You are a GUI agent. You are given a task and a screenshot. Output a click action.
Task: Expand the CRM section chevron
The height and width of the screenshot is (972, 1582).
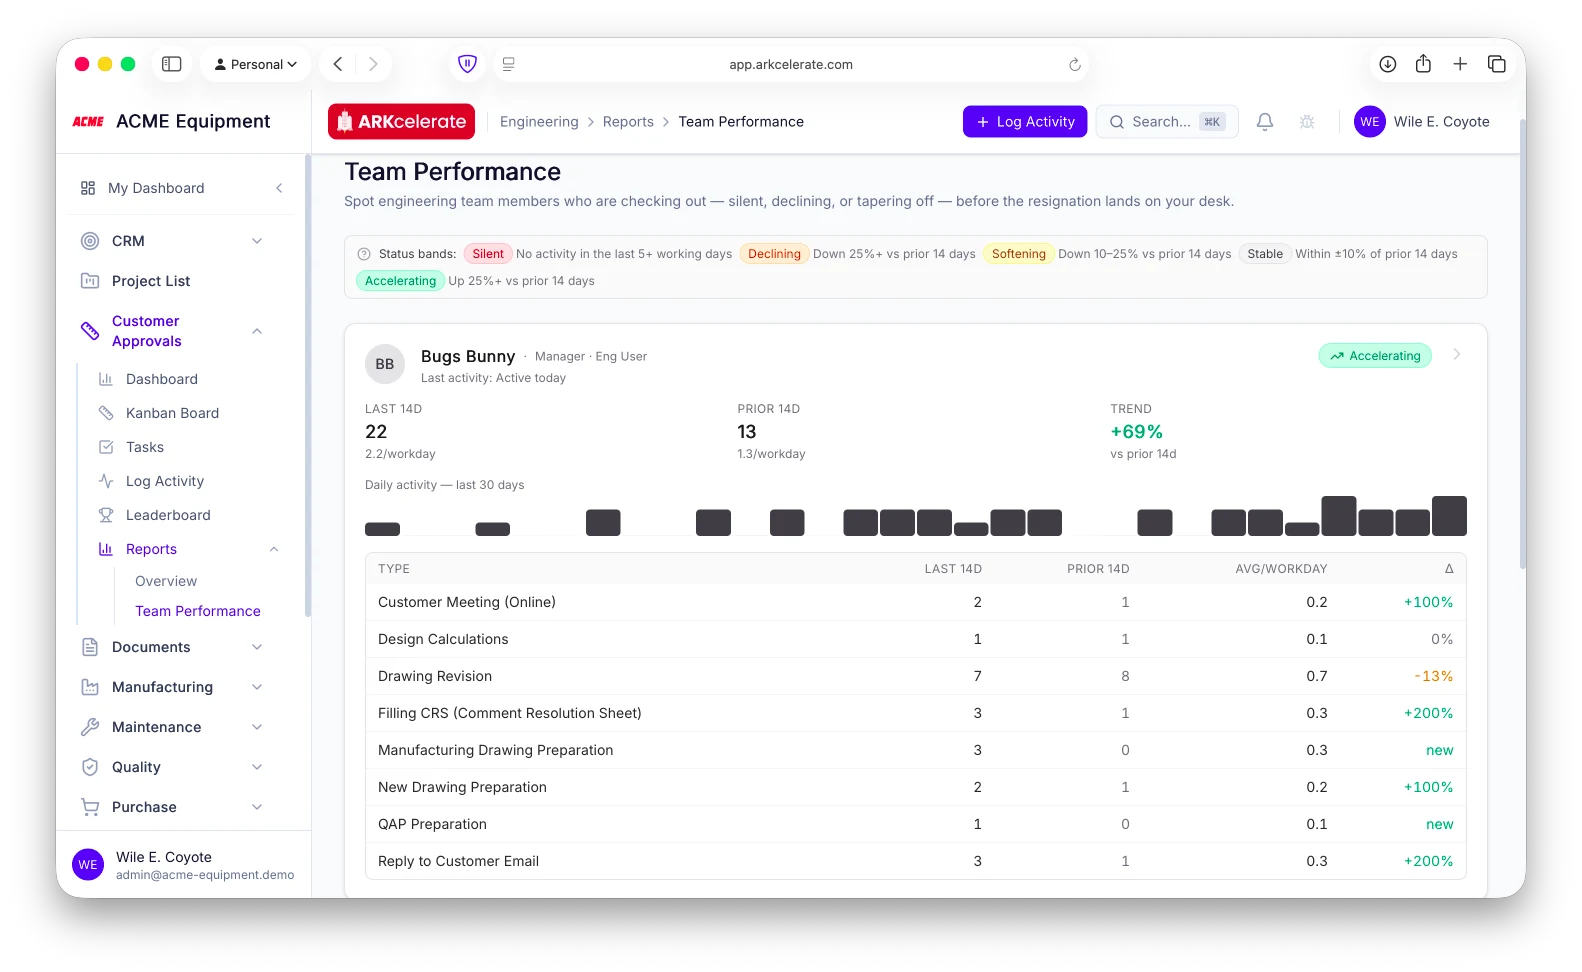click(257, 241)
